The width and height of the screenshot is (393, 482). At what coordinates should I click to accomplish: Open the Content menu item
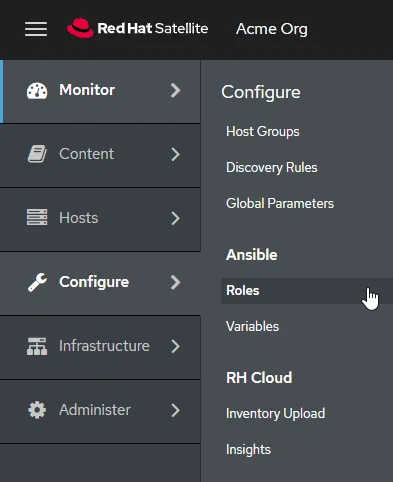(100, 155)
